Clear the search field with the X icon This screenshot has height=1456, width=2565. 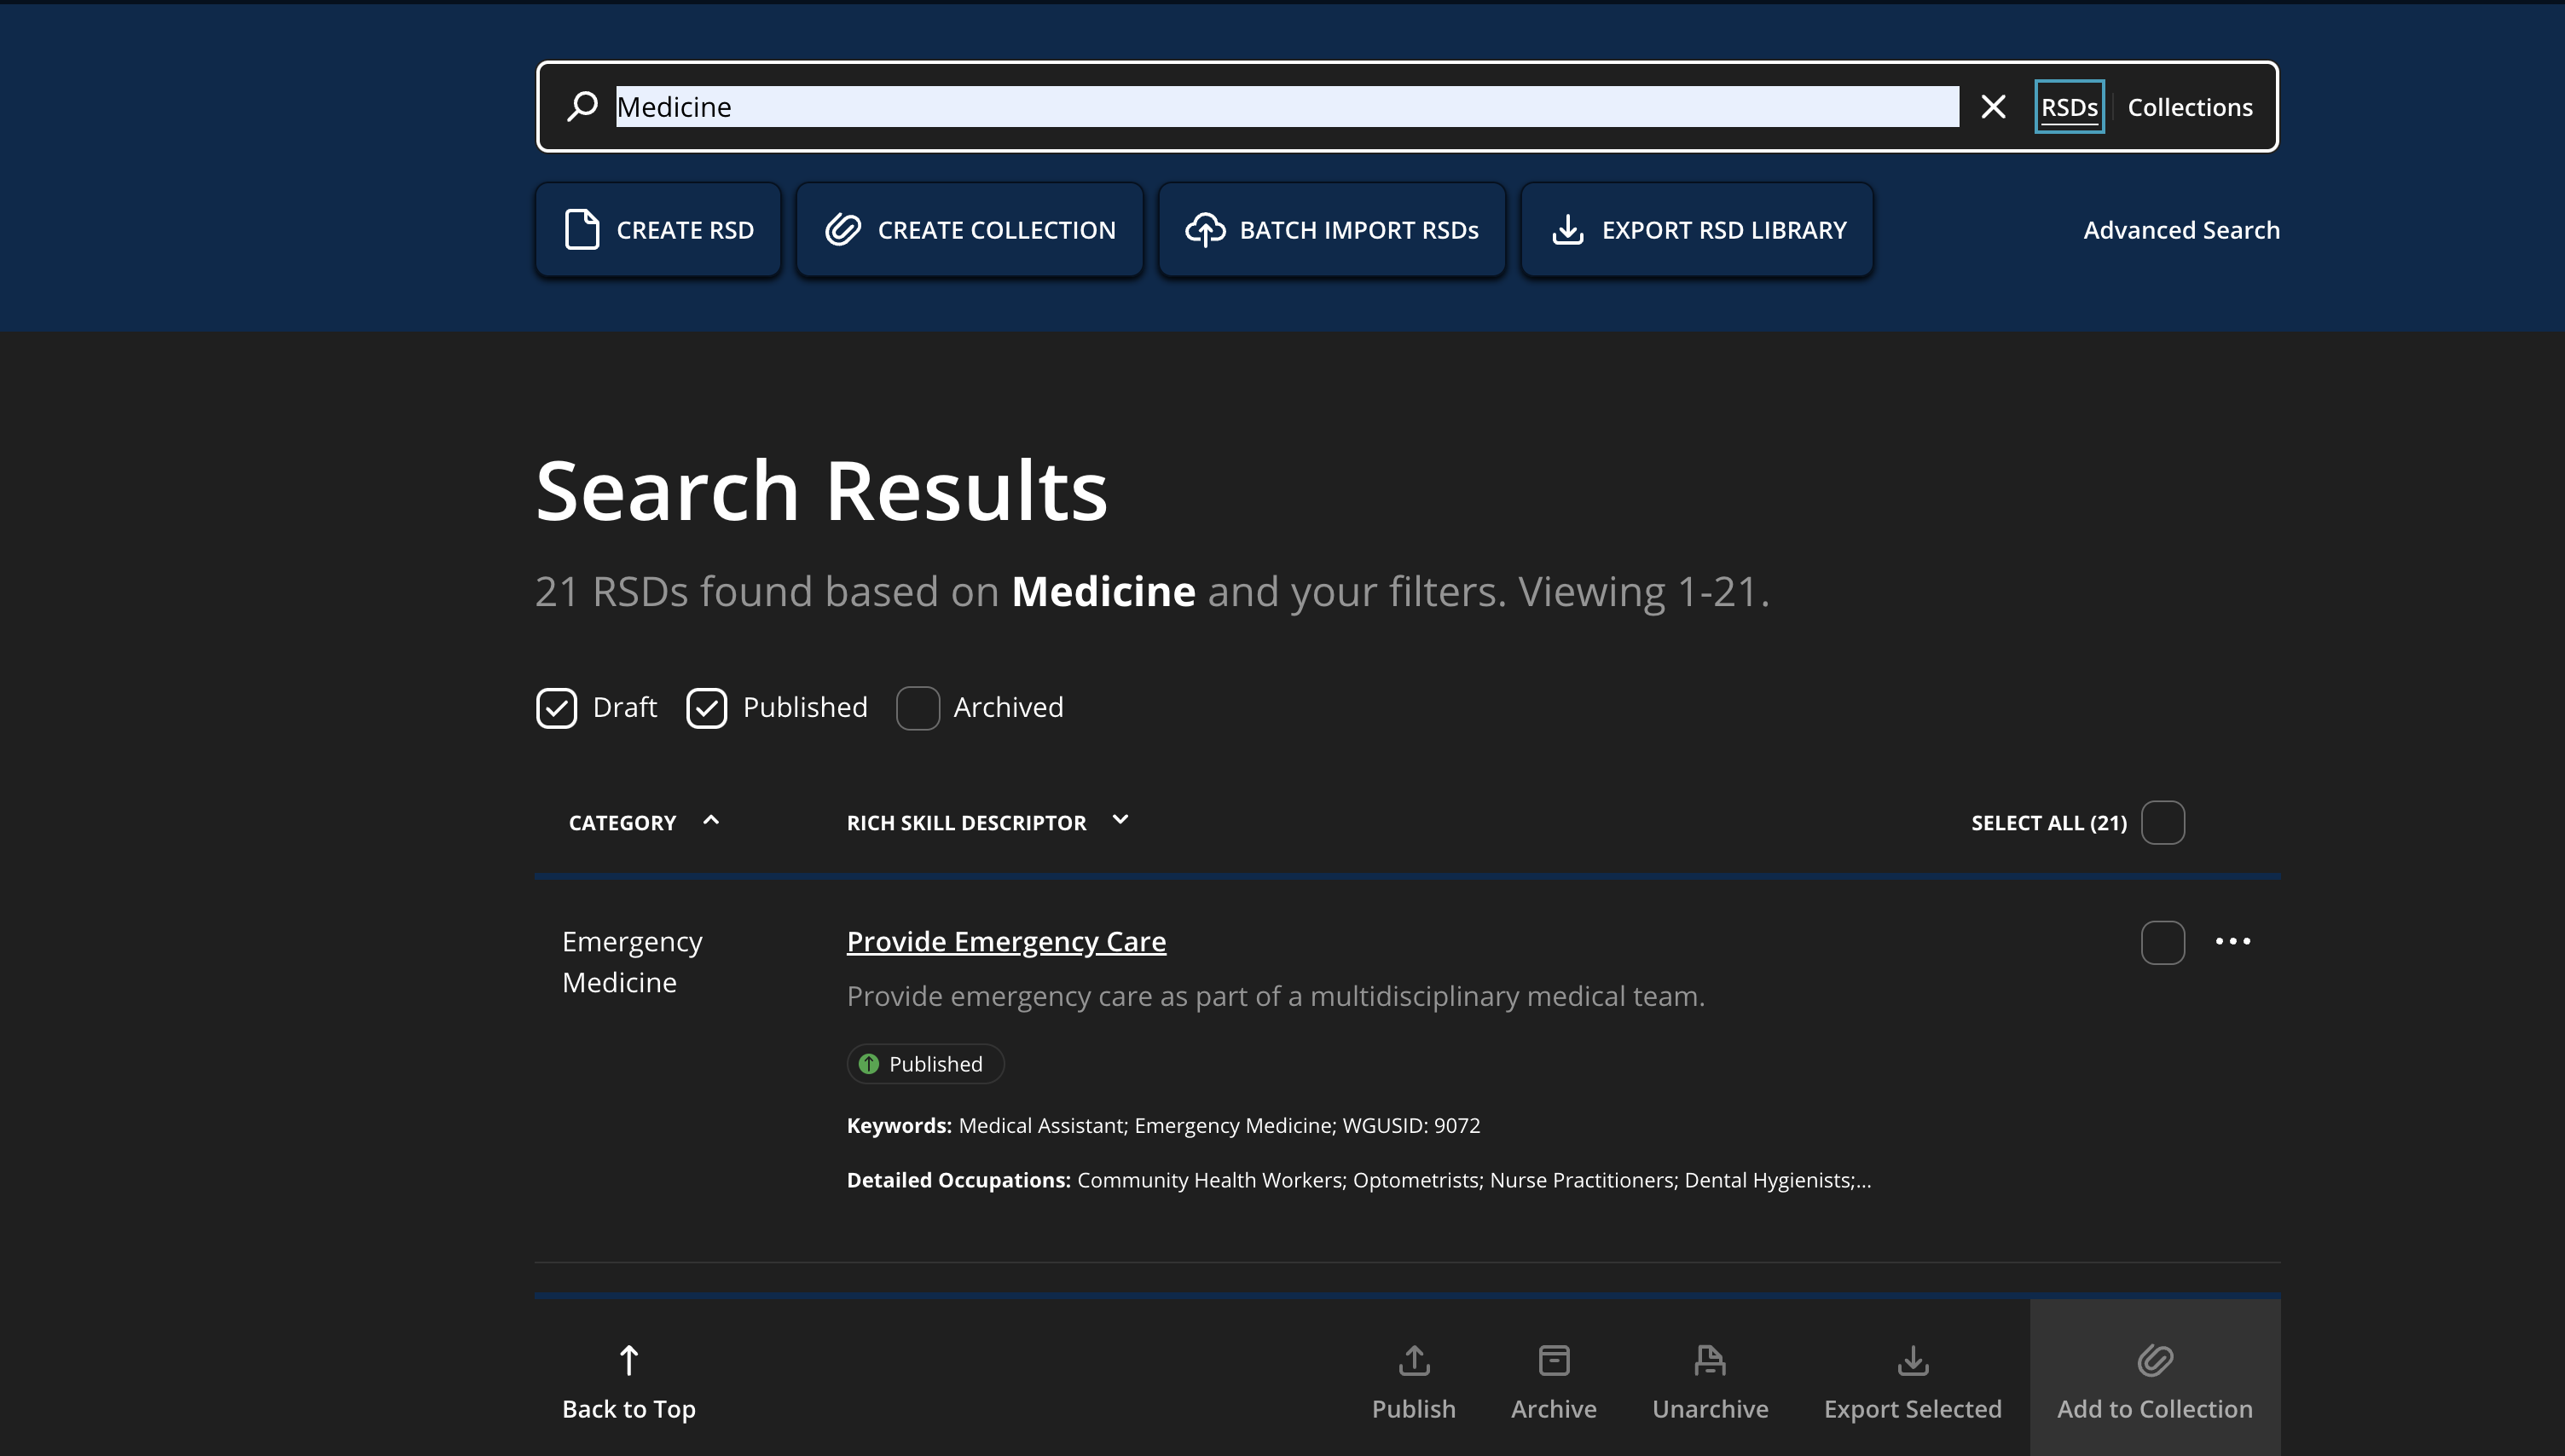click(x=1993, y=106)
